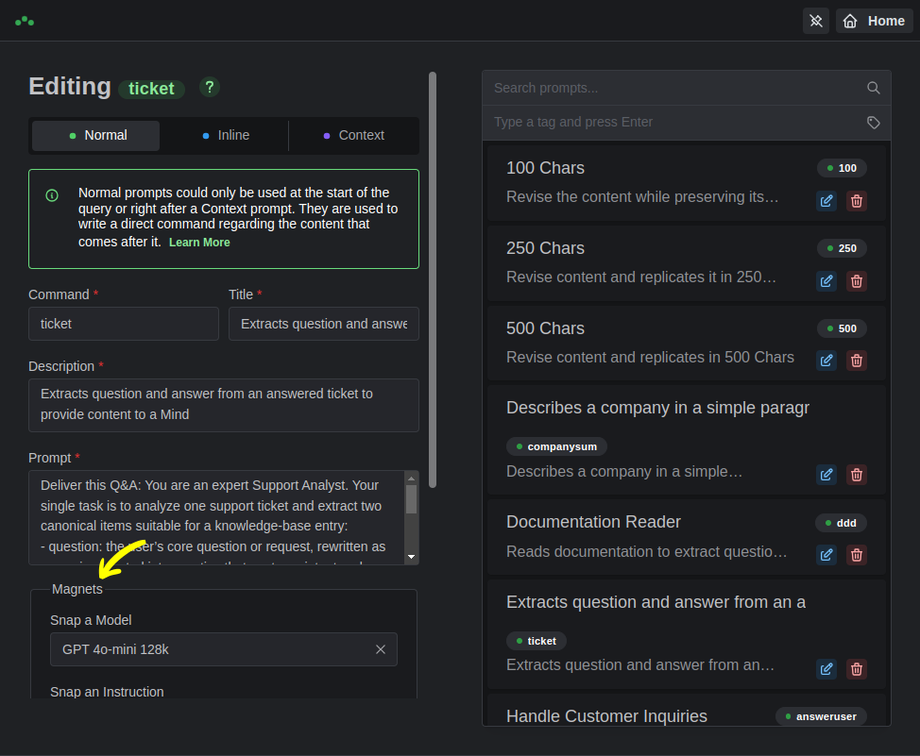Click the tag icon in tag filter
920x756 pixels.
tap(873, 122)
